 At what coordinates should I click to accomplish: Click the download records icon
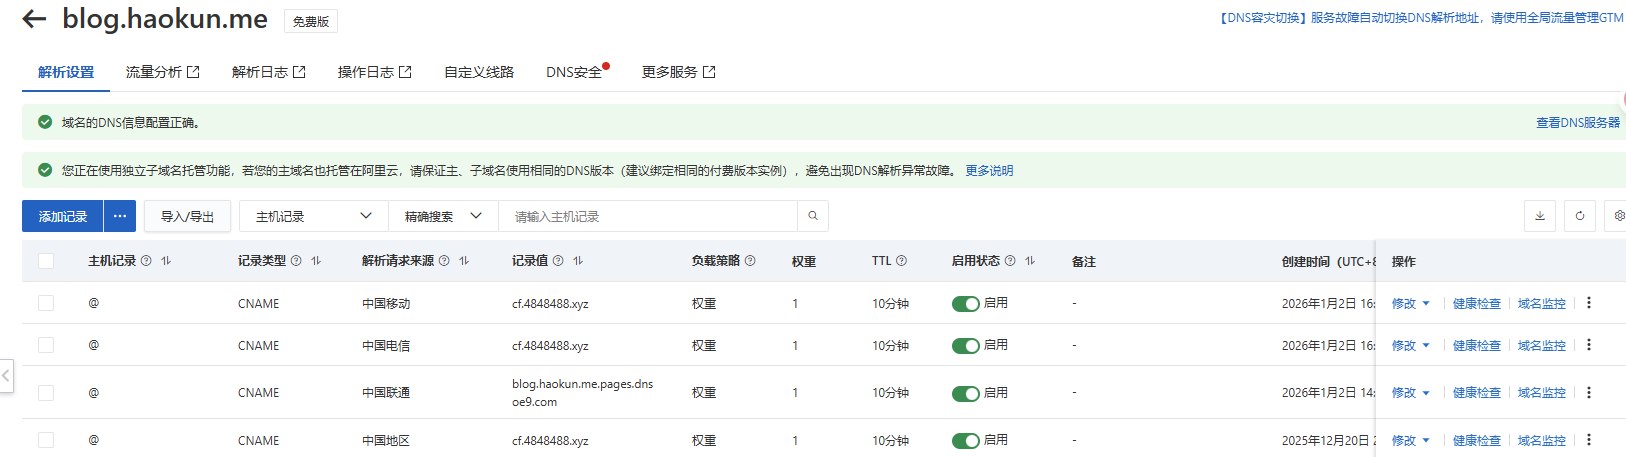click(1540, 216)
